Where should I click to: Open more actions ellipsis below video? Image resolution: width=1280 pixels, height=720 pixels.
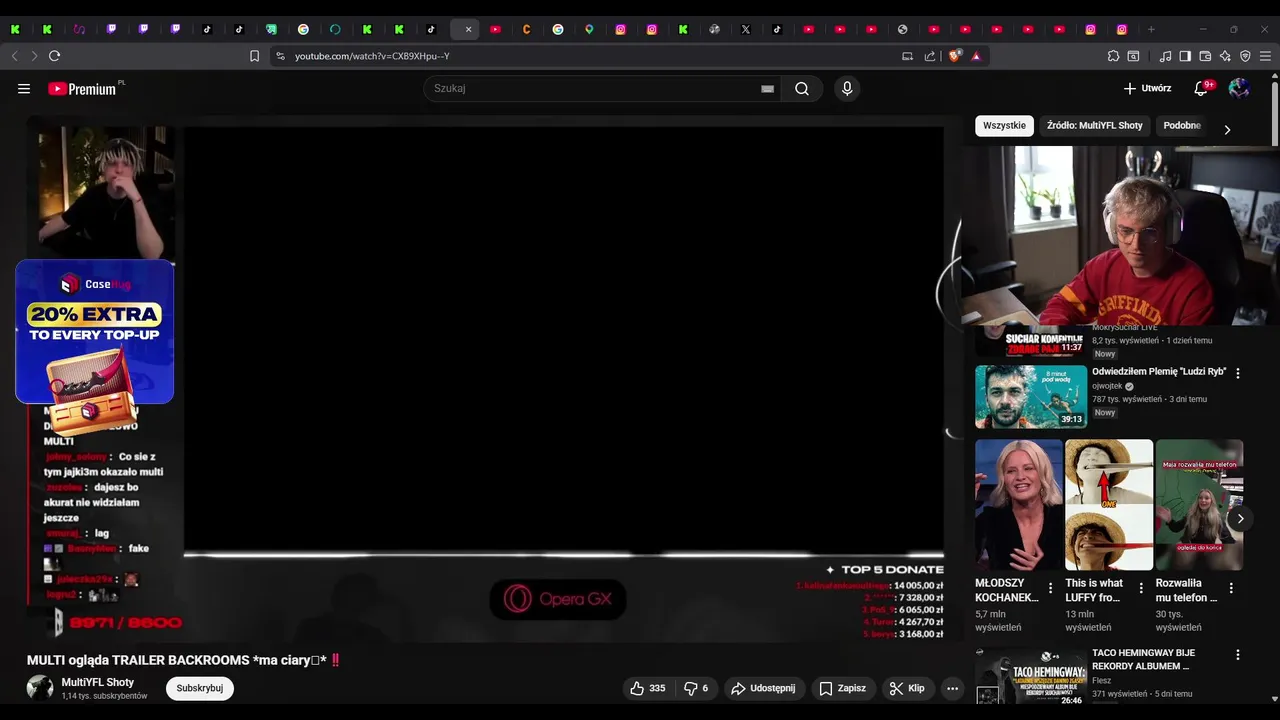(952, 688)
